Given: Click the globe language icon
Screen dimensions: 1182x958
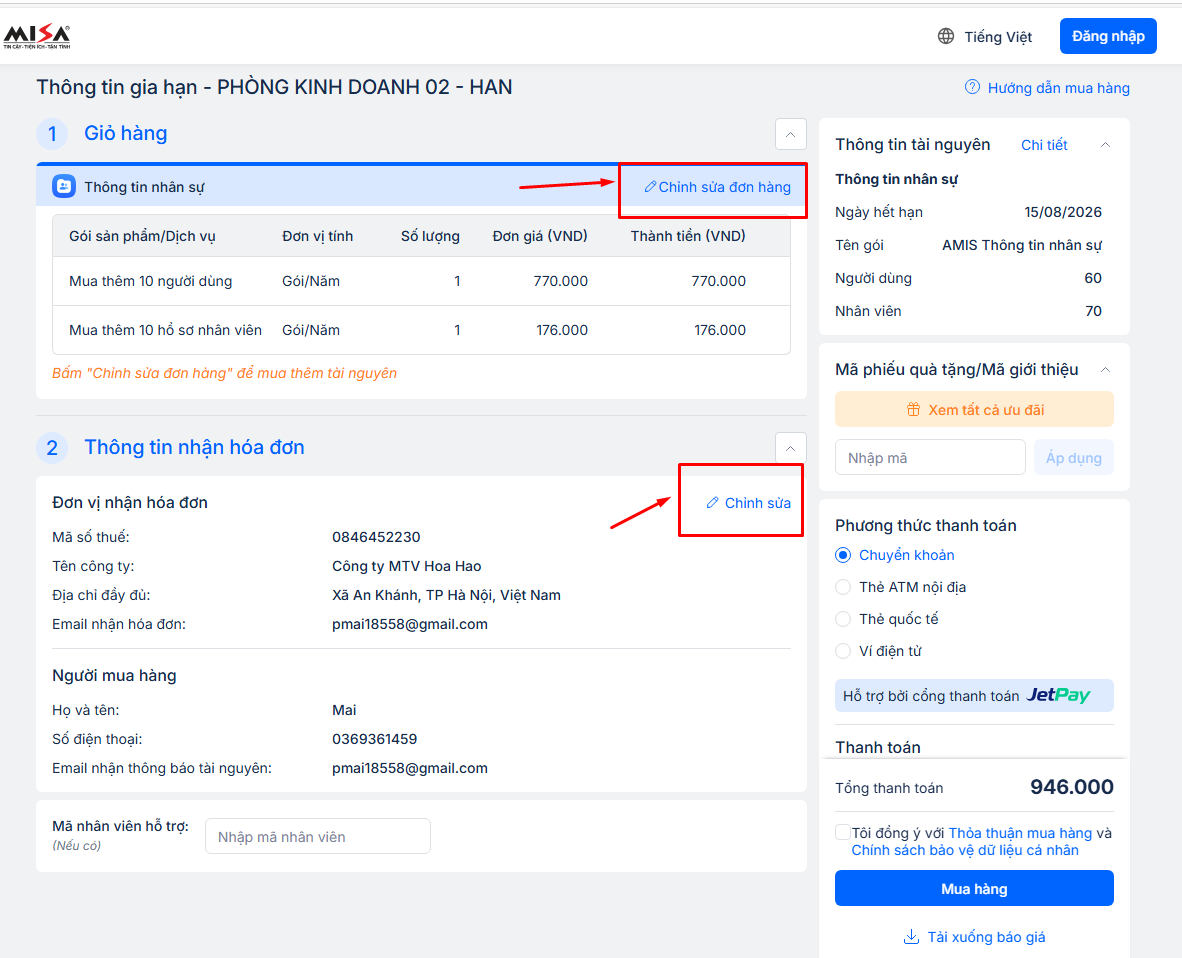Looking at the screenshot, I should point(945,37).
